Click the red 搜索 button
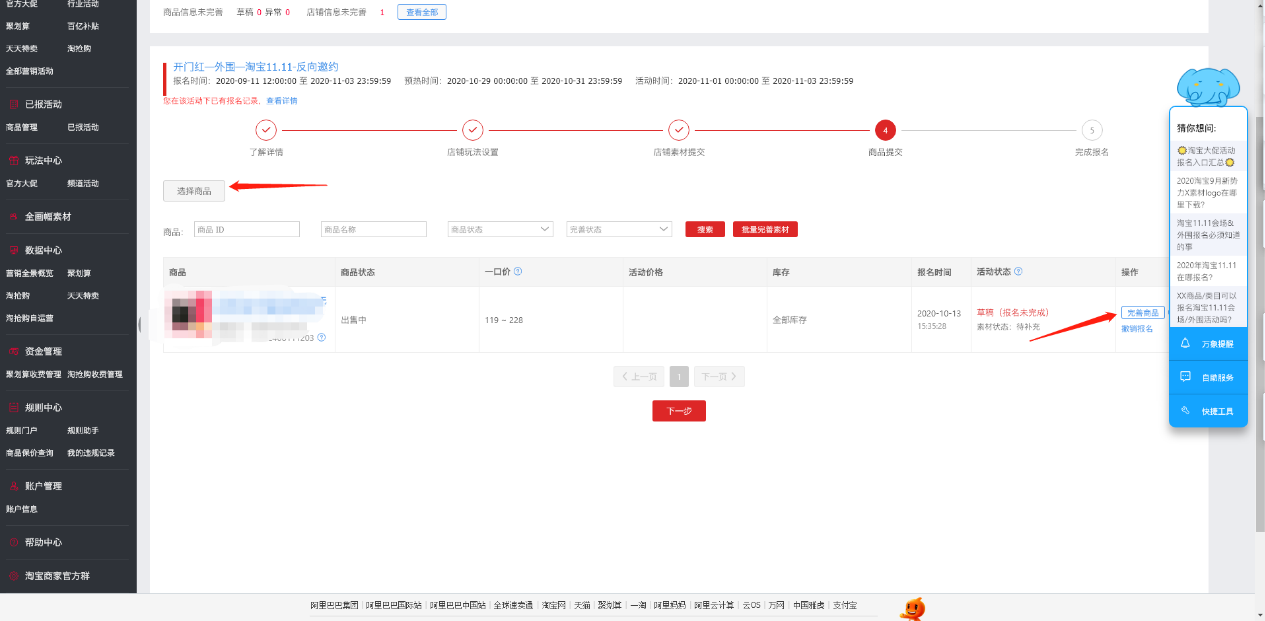This screenshot has width=1265, height=621. (705, 229)
